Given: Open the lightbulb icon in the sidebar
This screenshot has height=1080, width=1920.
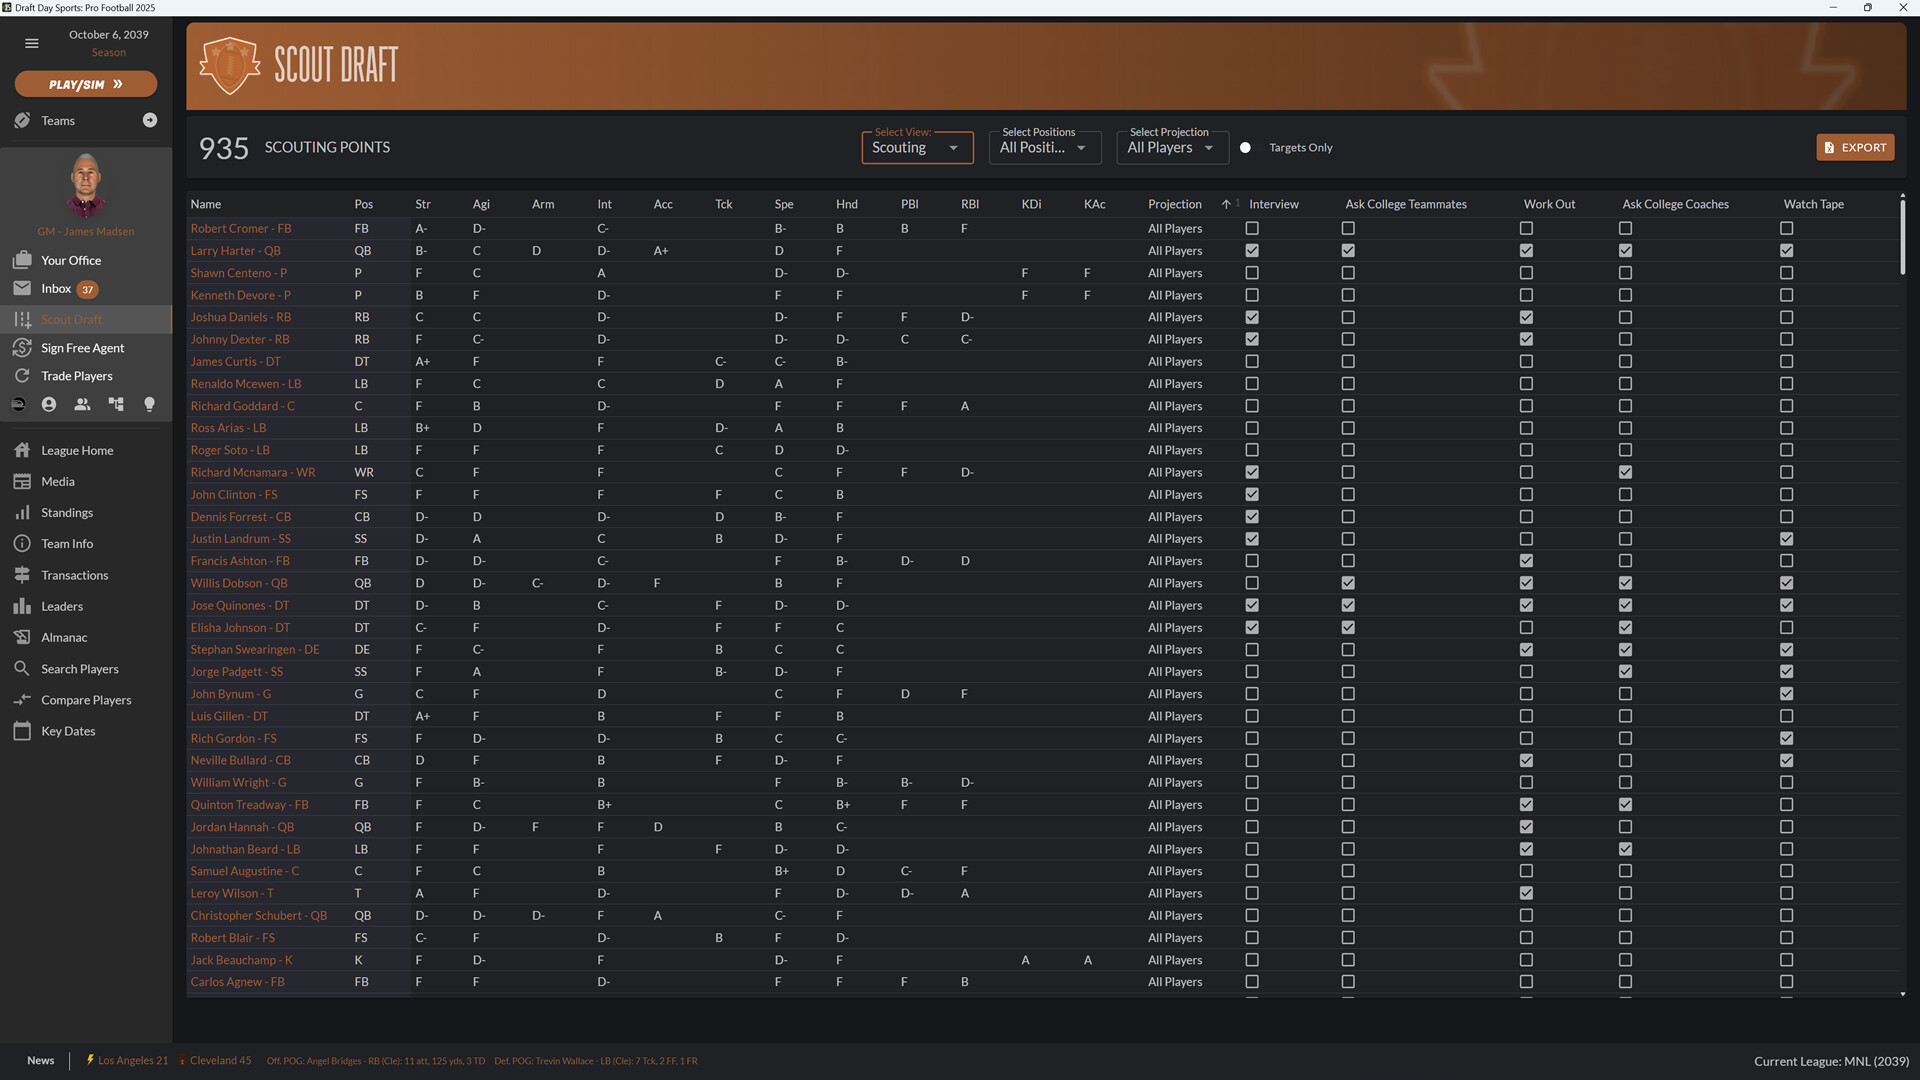Looking at the screenshot, I should [x=149, y=404].
